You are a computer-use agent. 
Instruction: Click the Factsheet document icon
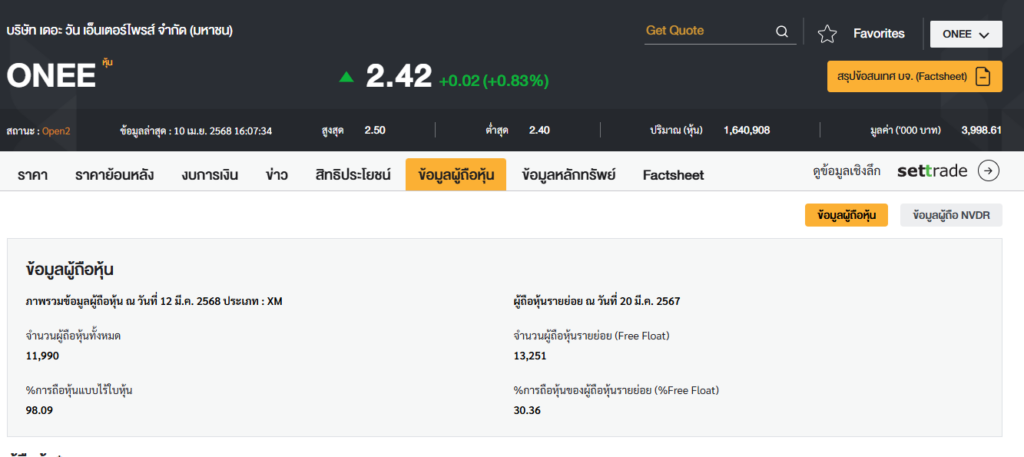tap(983, 77)
